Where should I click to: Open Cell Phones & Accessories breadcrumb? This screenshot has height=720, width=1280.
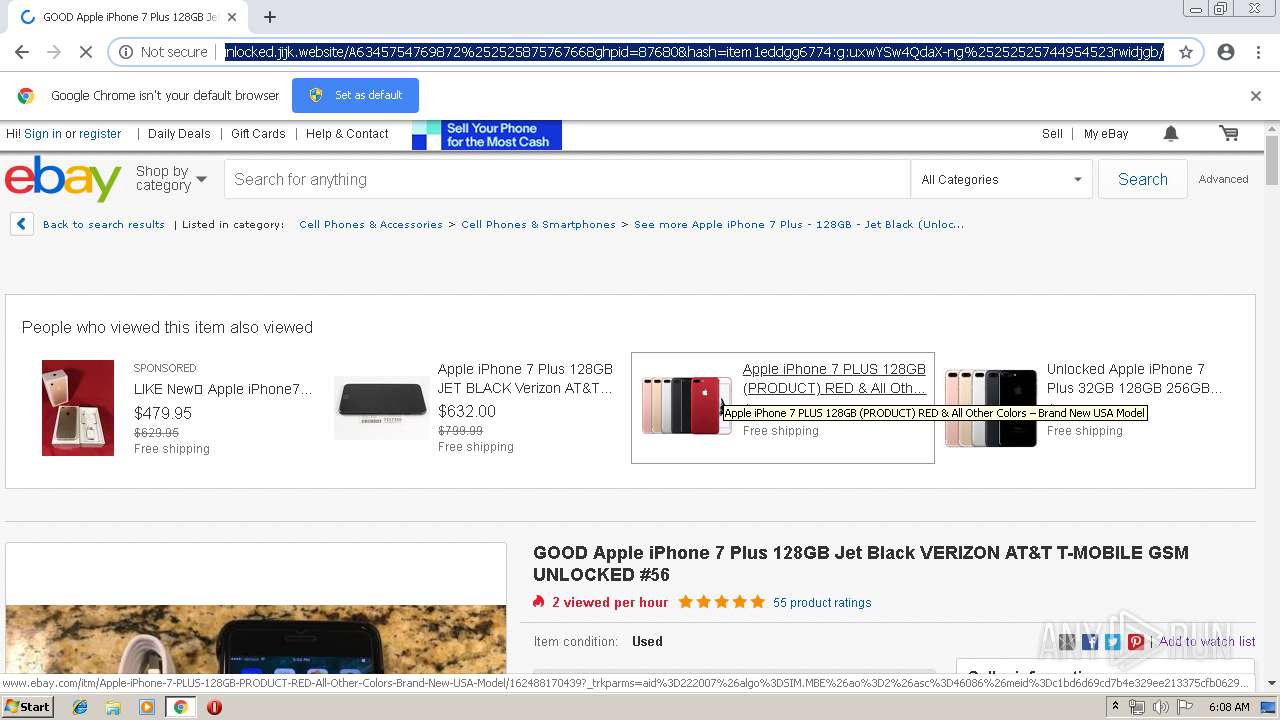[371, 225]
